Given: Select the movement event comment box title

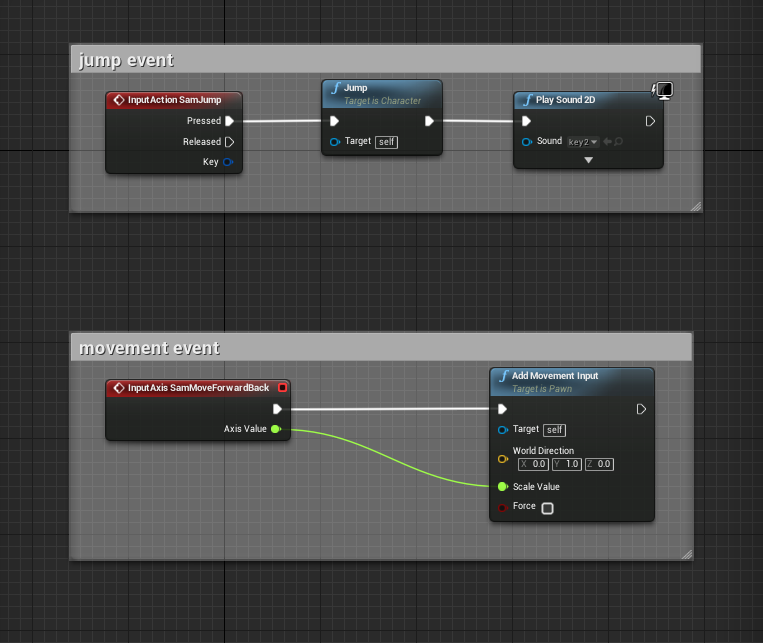Looking at the screenshot, I should pyautogui.click(x=149, y=348).
